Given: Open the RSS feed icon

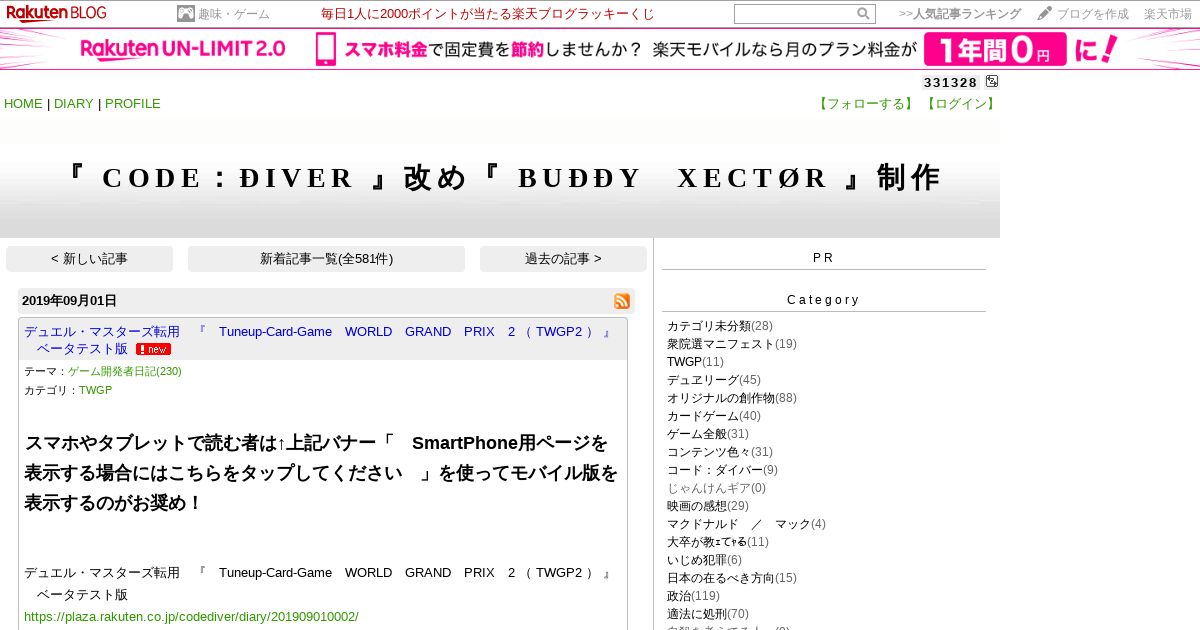Looking at the screenshot, I should coord(622,301).
